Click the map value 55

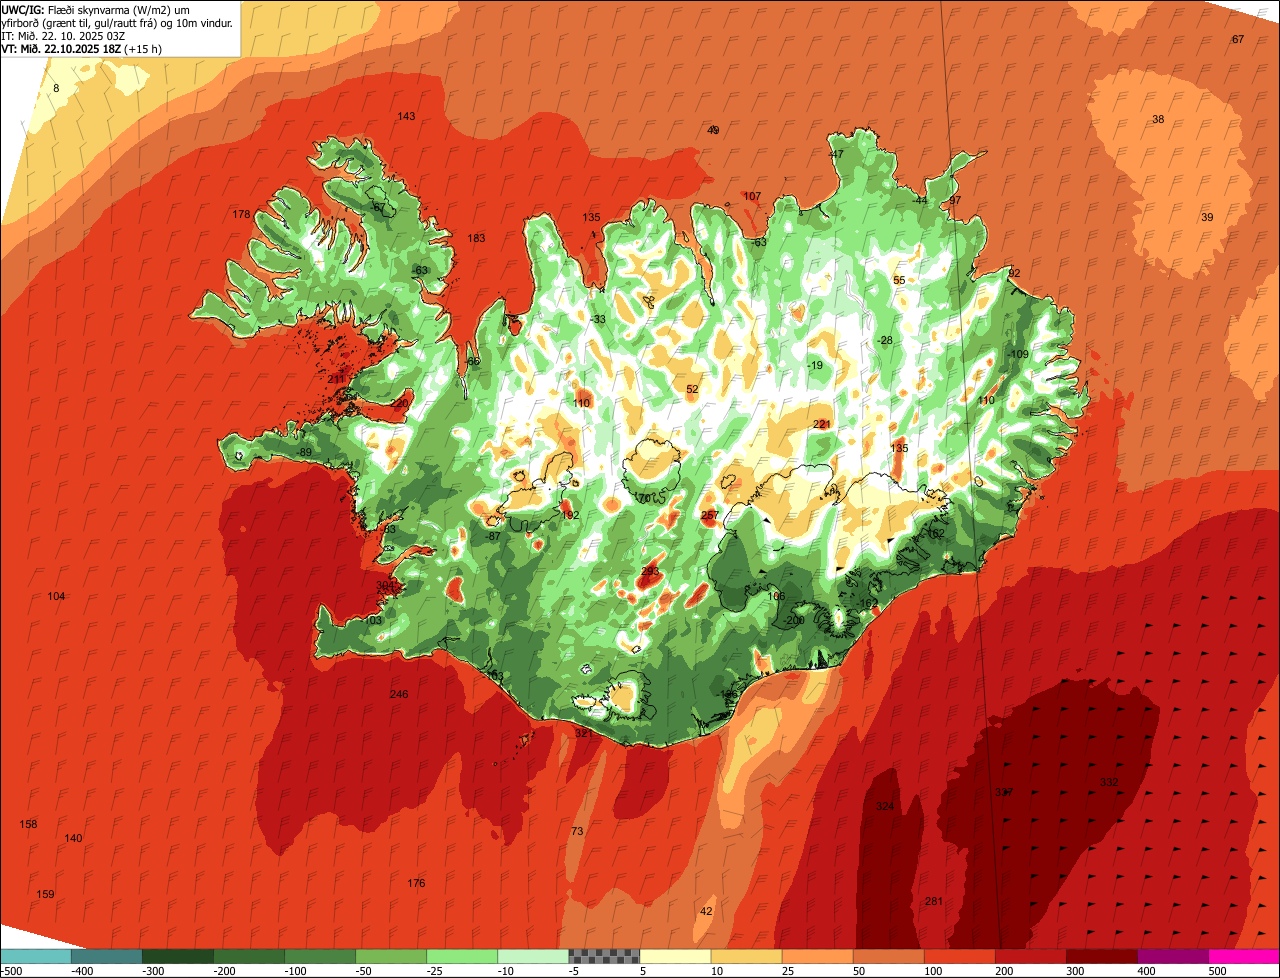899,281
